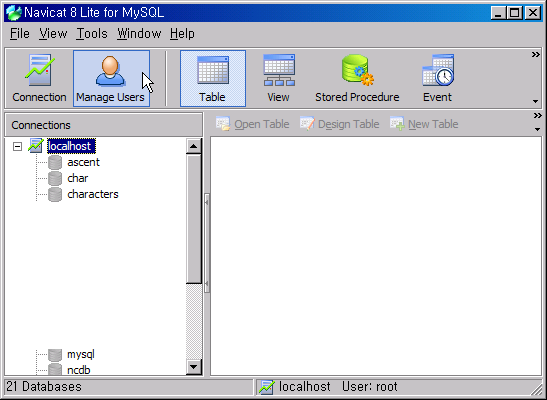Select the Table object button

[x=213, y=78]
